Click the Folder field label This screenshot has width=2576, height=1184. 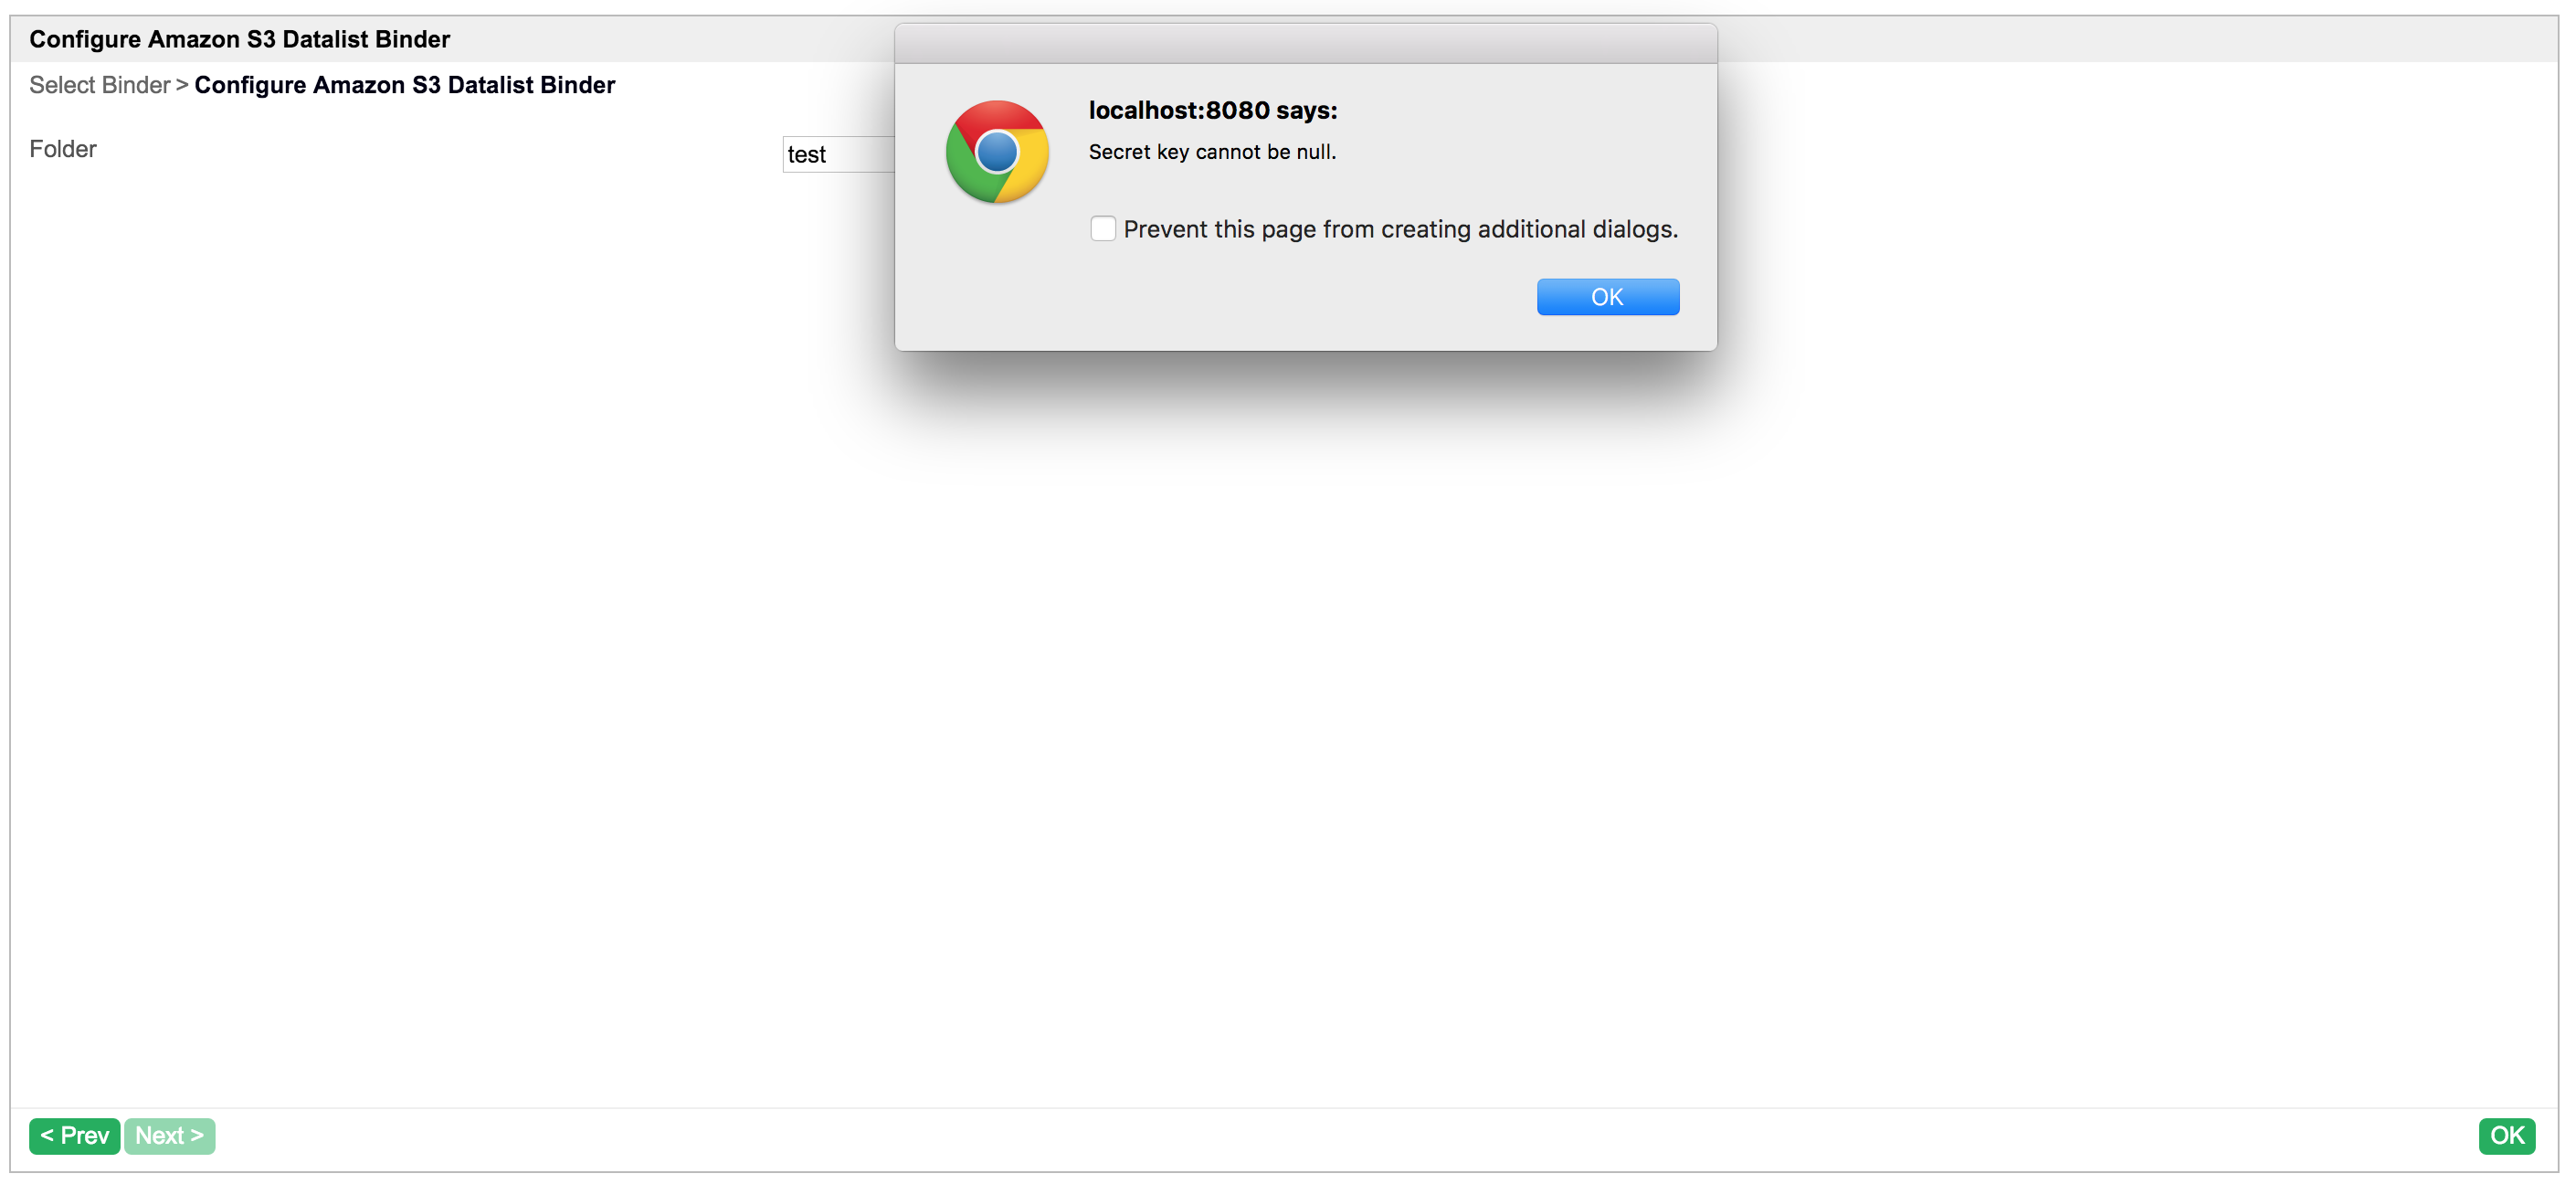pos(62,149)
